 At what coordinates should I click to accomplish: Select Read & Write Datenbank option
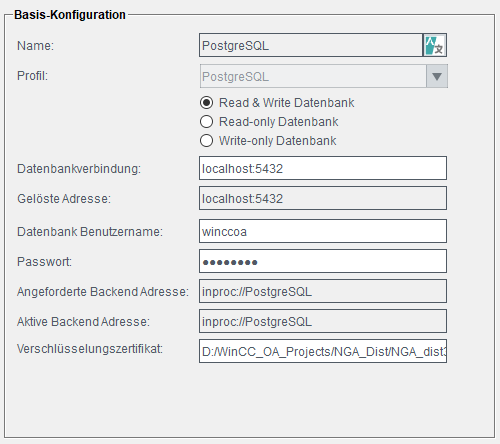coord(206,103)
